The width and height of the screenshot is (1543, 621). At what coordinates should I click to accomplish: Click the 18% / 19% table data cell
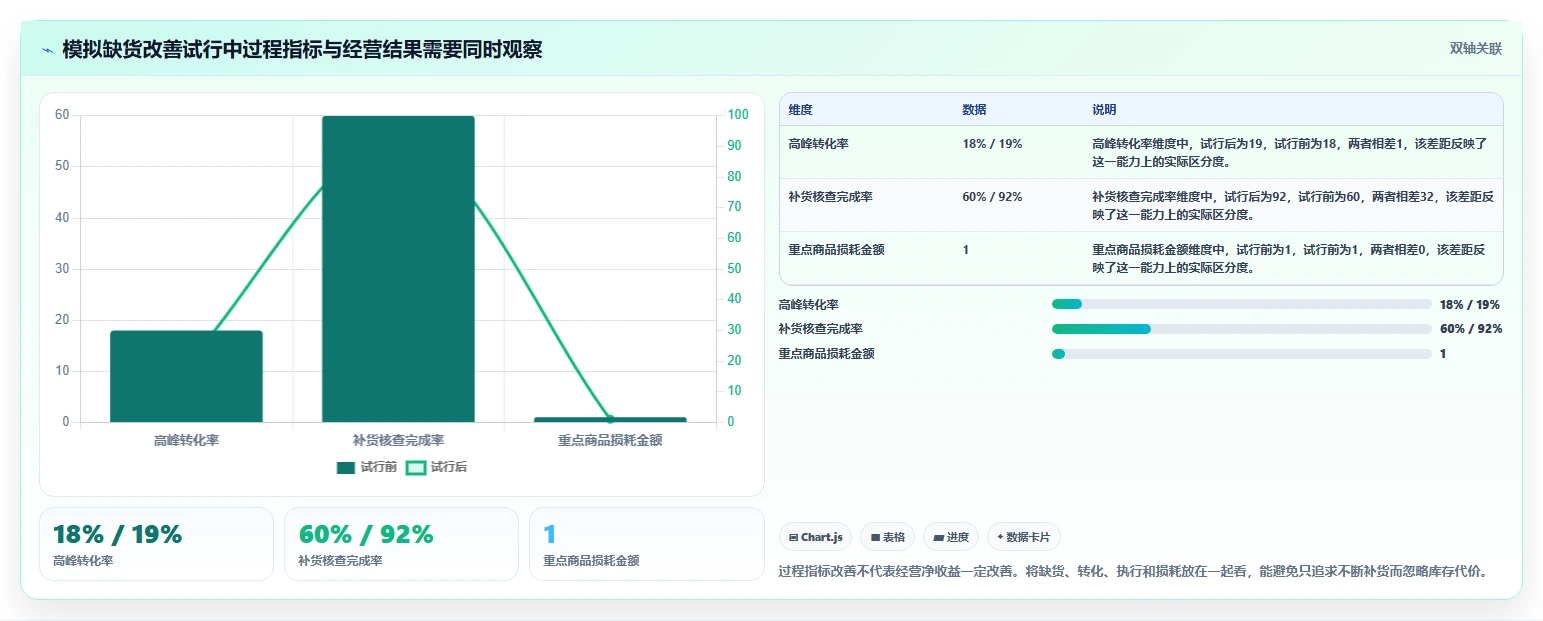[x=992, y=144]
